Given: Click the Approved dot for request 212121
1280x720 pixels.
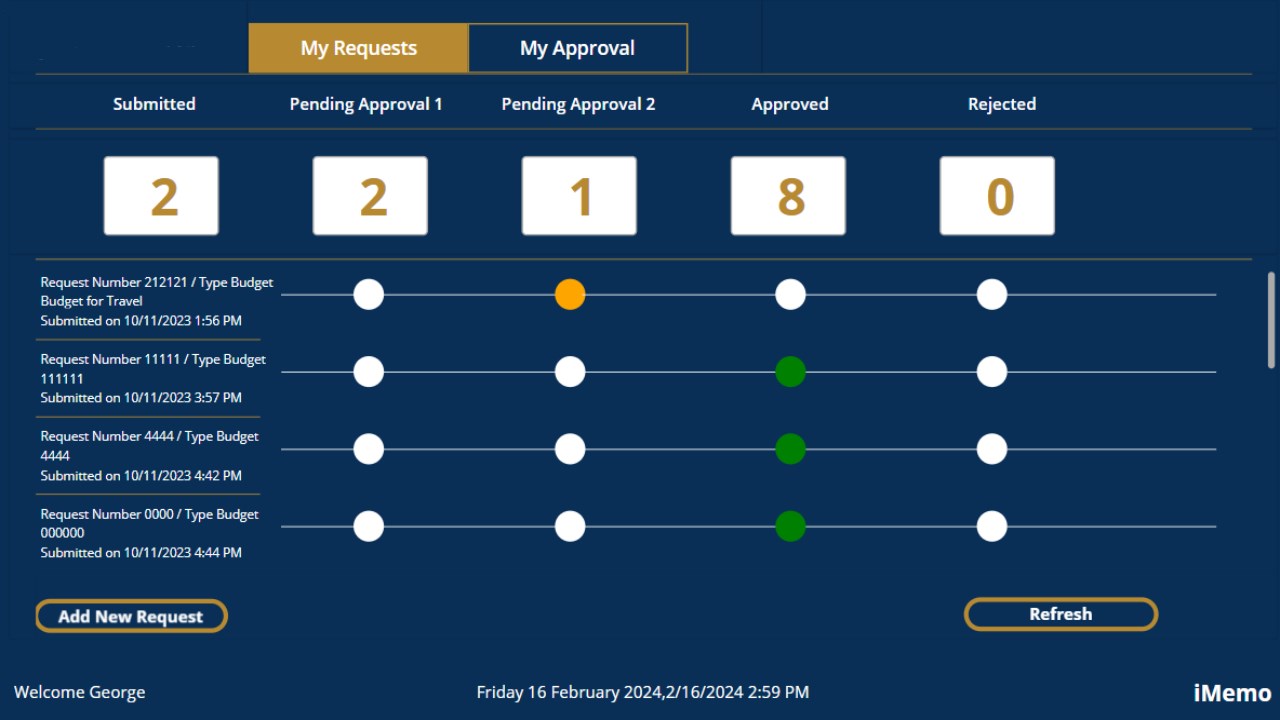Looking at the screenshot, I should (790, 294).
